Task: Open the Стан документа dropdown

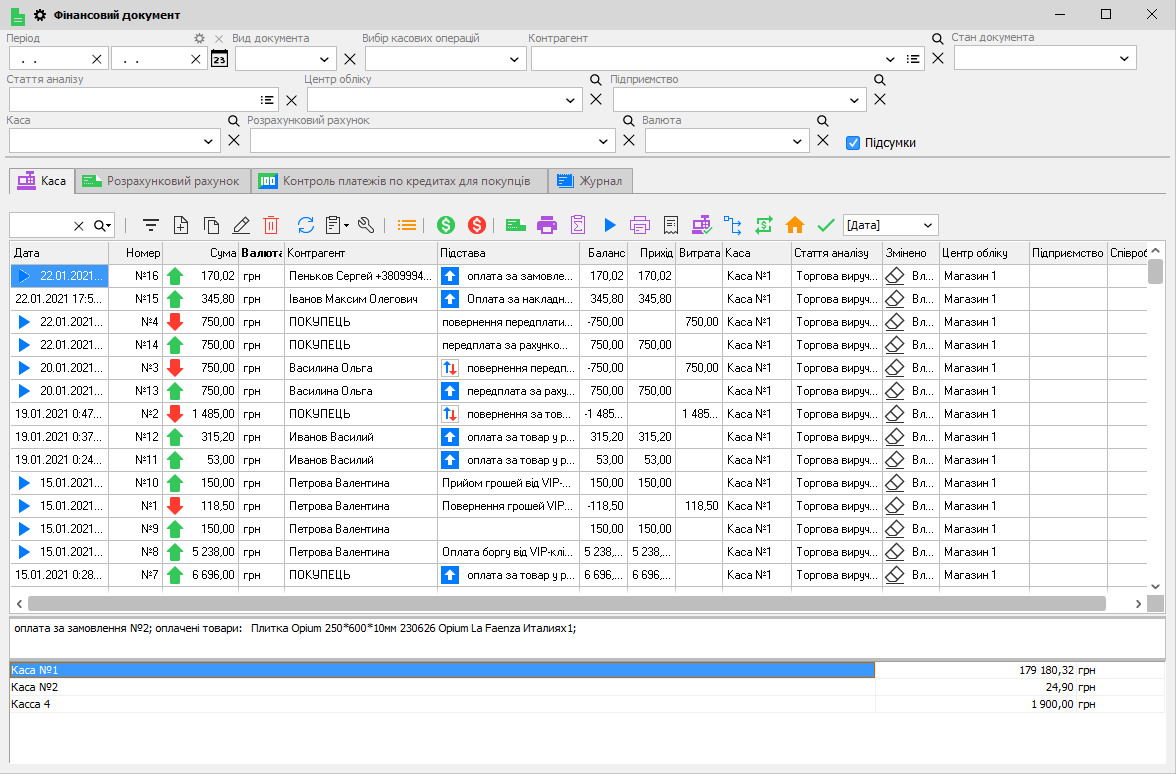Action: 1126,59
